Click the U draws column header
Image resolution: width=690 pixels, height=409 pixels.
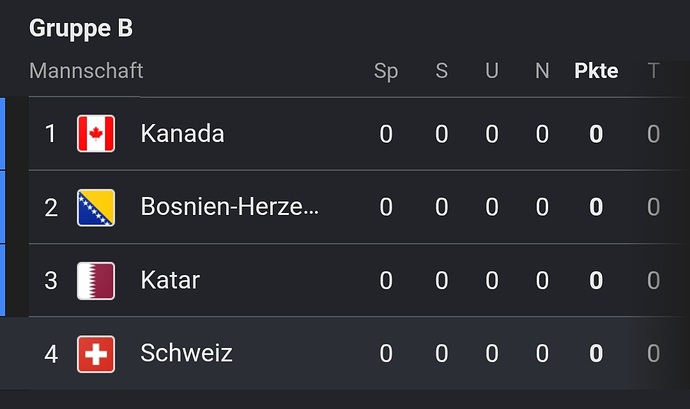[492, 71]
